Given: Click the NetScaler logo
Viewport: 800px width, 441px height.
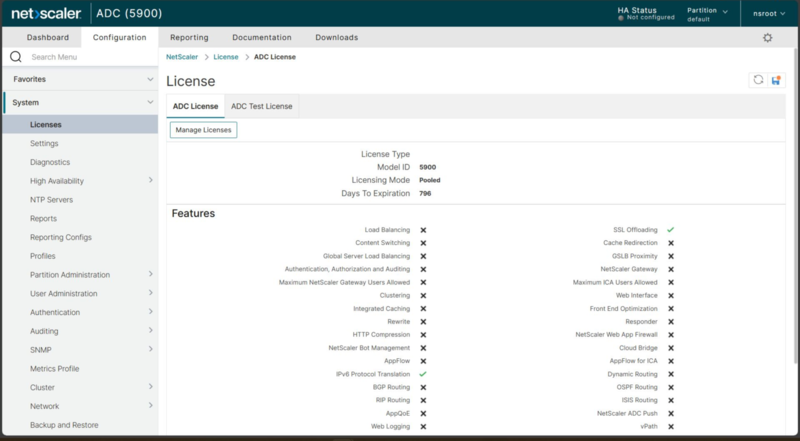Looking at the screenshot, I should coord(46,14).
